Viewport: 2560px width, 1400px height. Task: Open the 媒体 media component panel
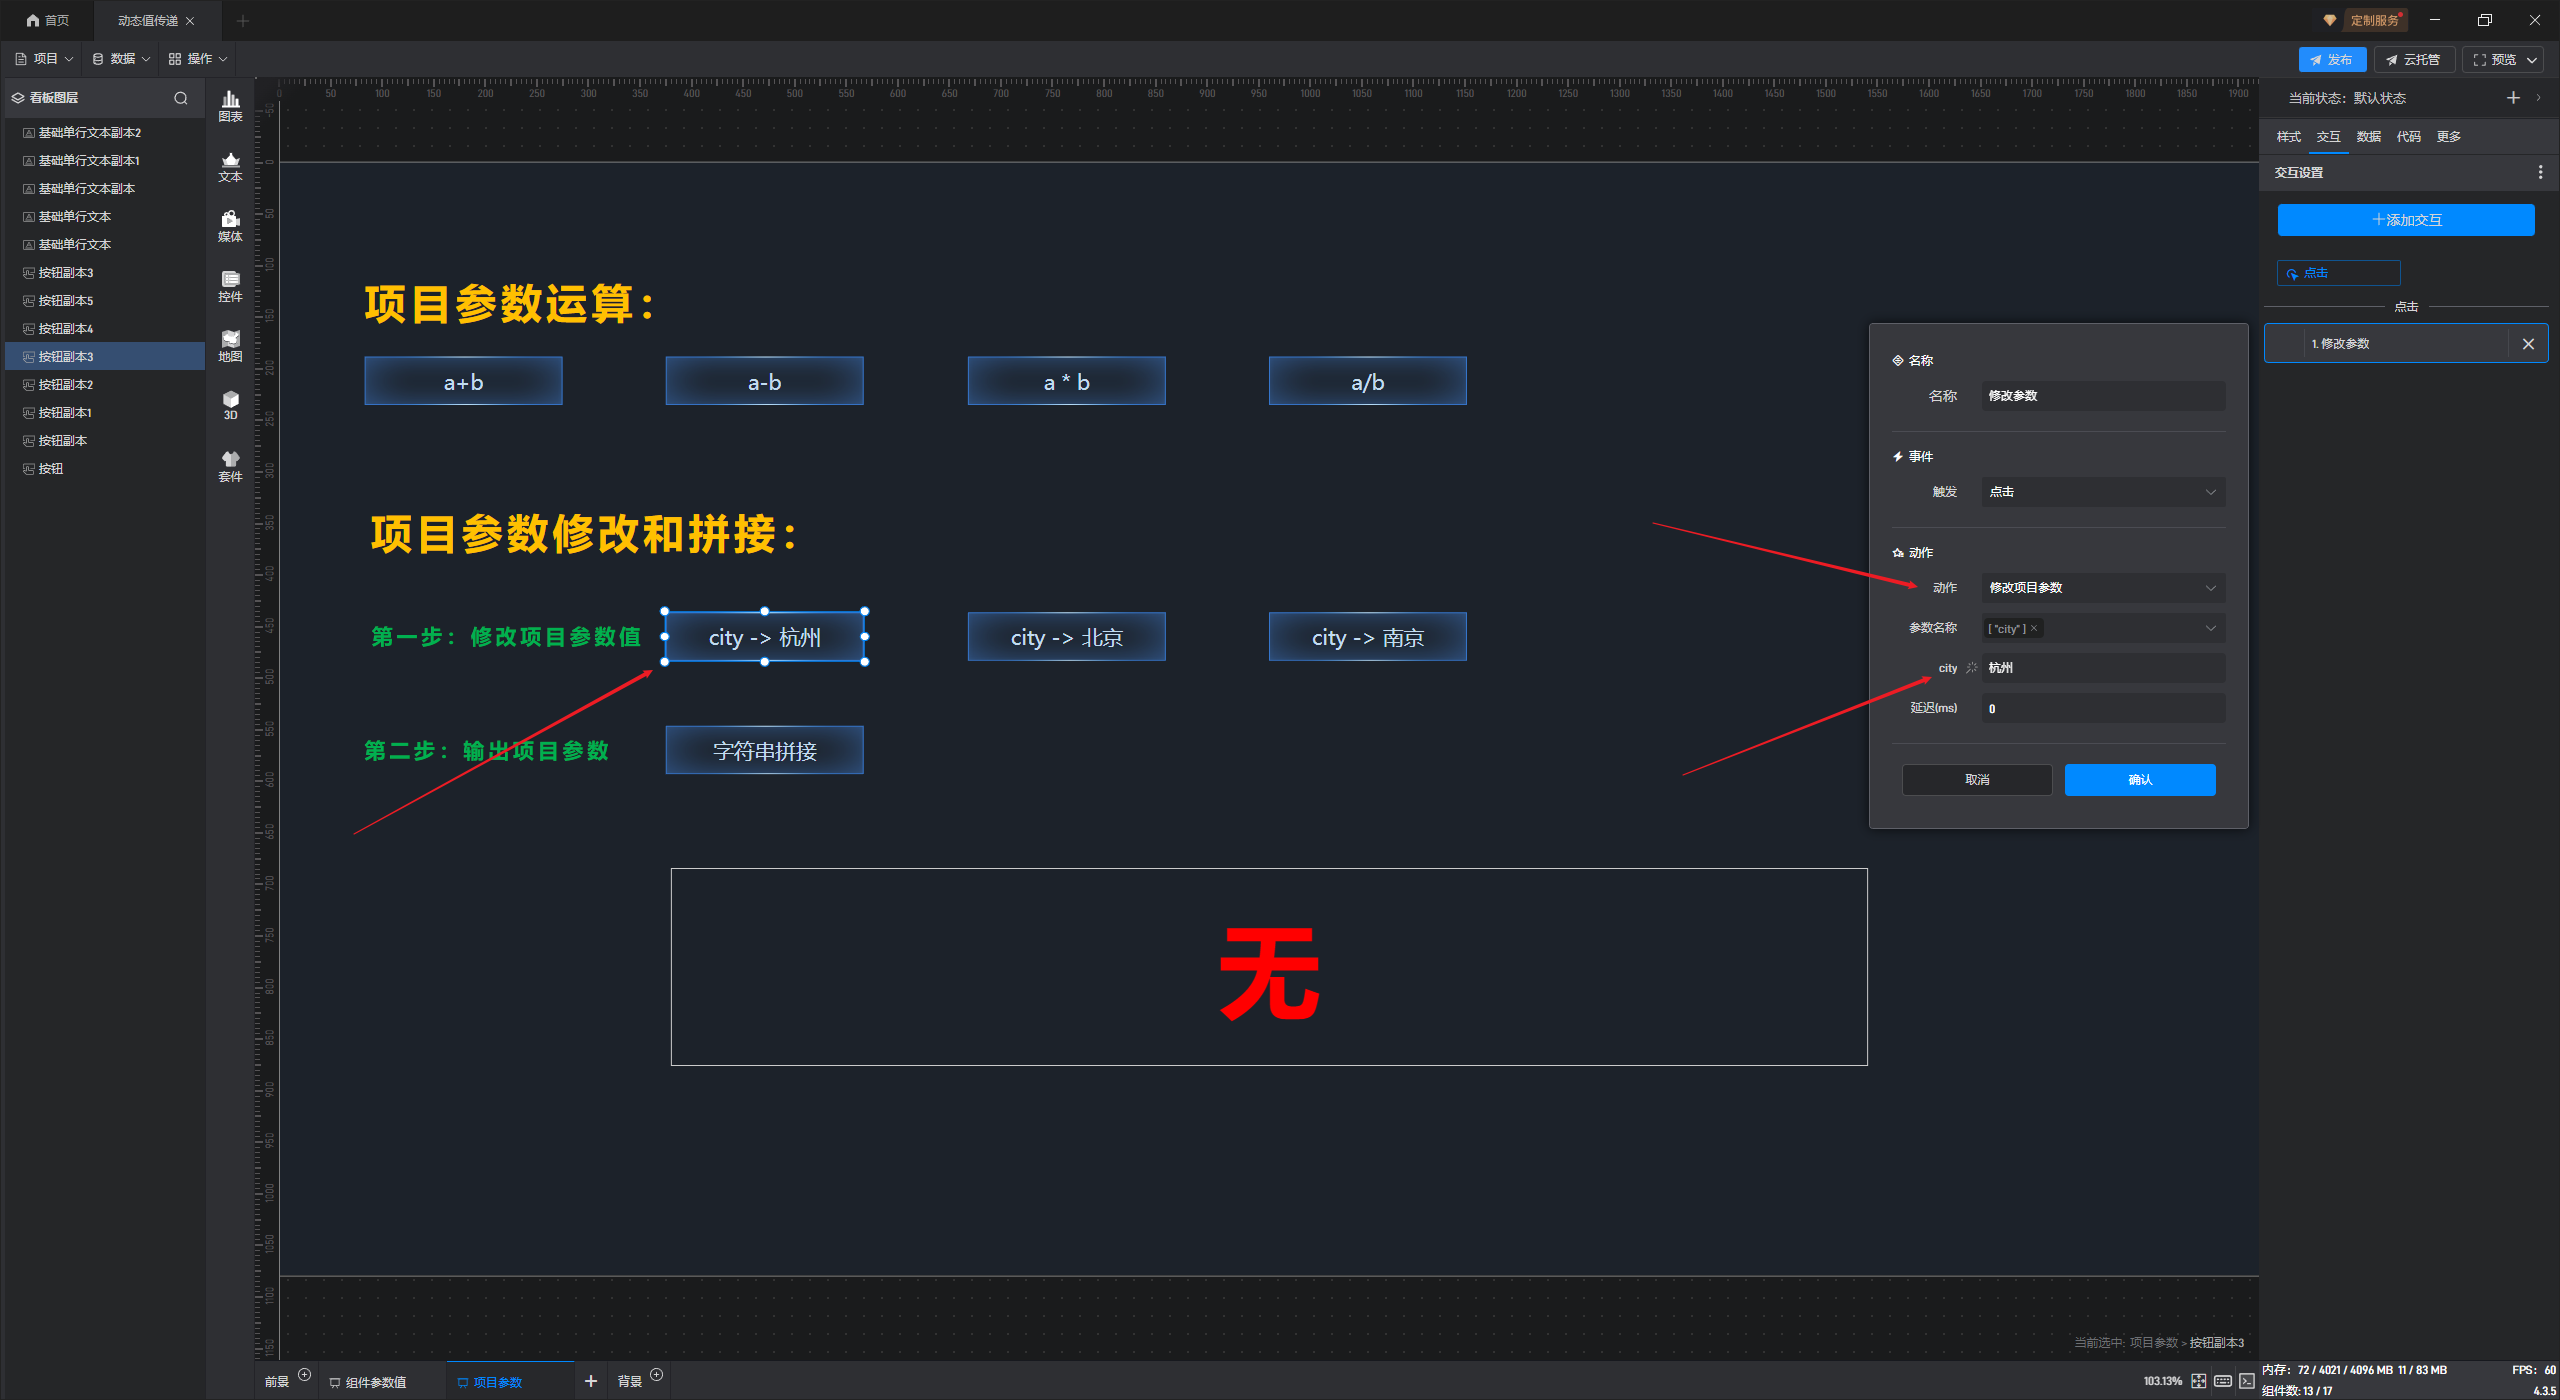pos(230,225)
